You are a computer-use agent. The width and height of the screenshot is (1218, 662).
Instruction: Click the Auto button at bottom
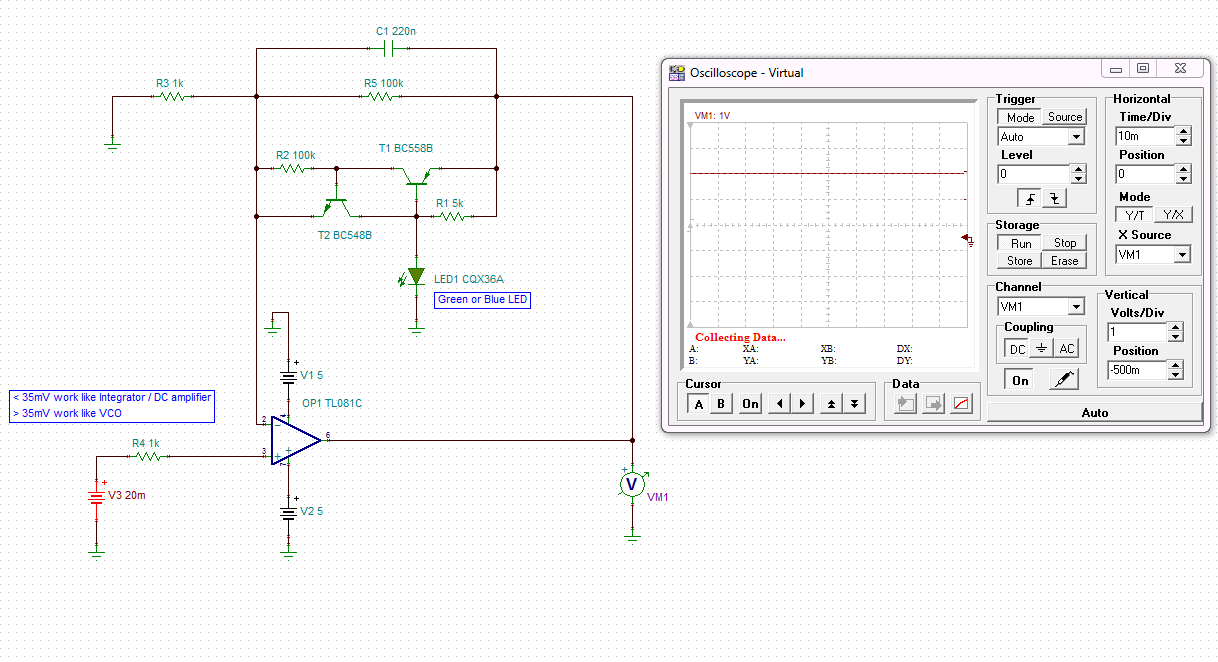coord(1094,412)
